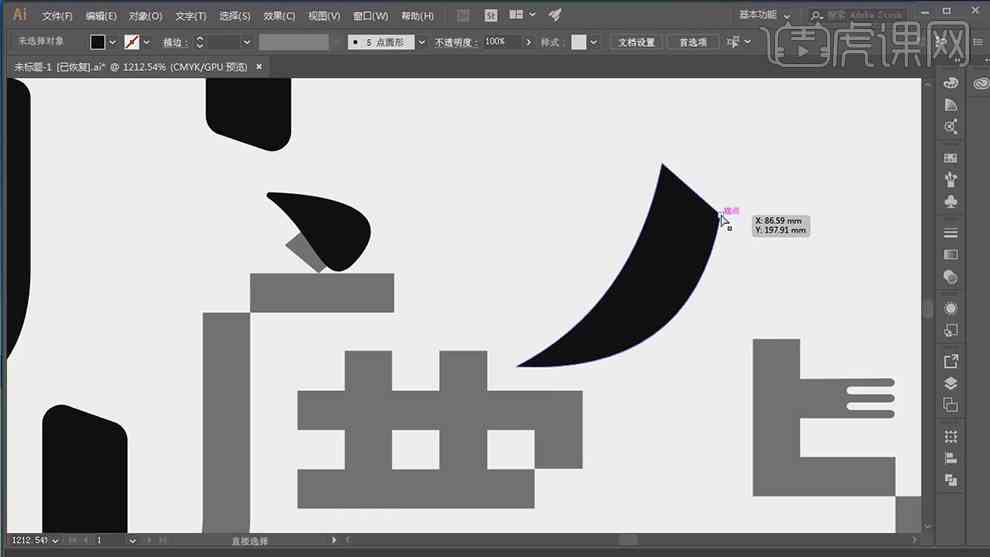Expand the Arrange Documents dropdown arrow

(532, 15)
